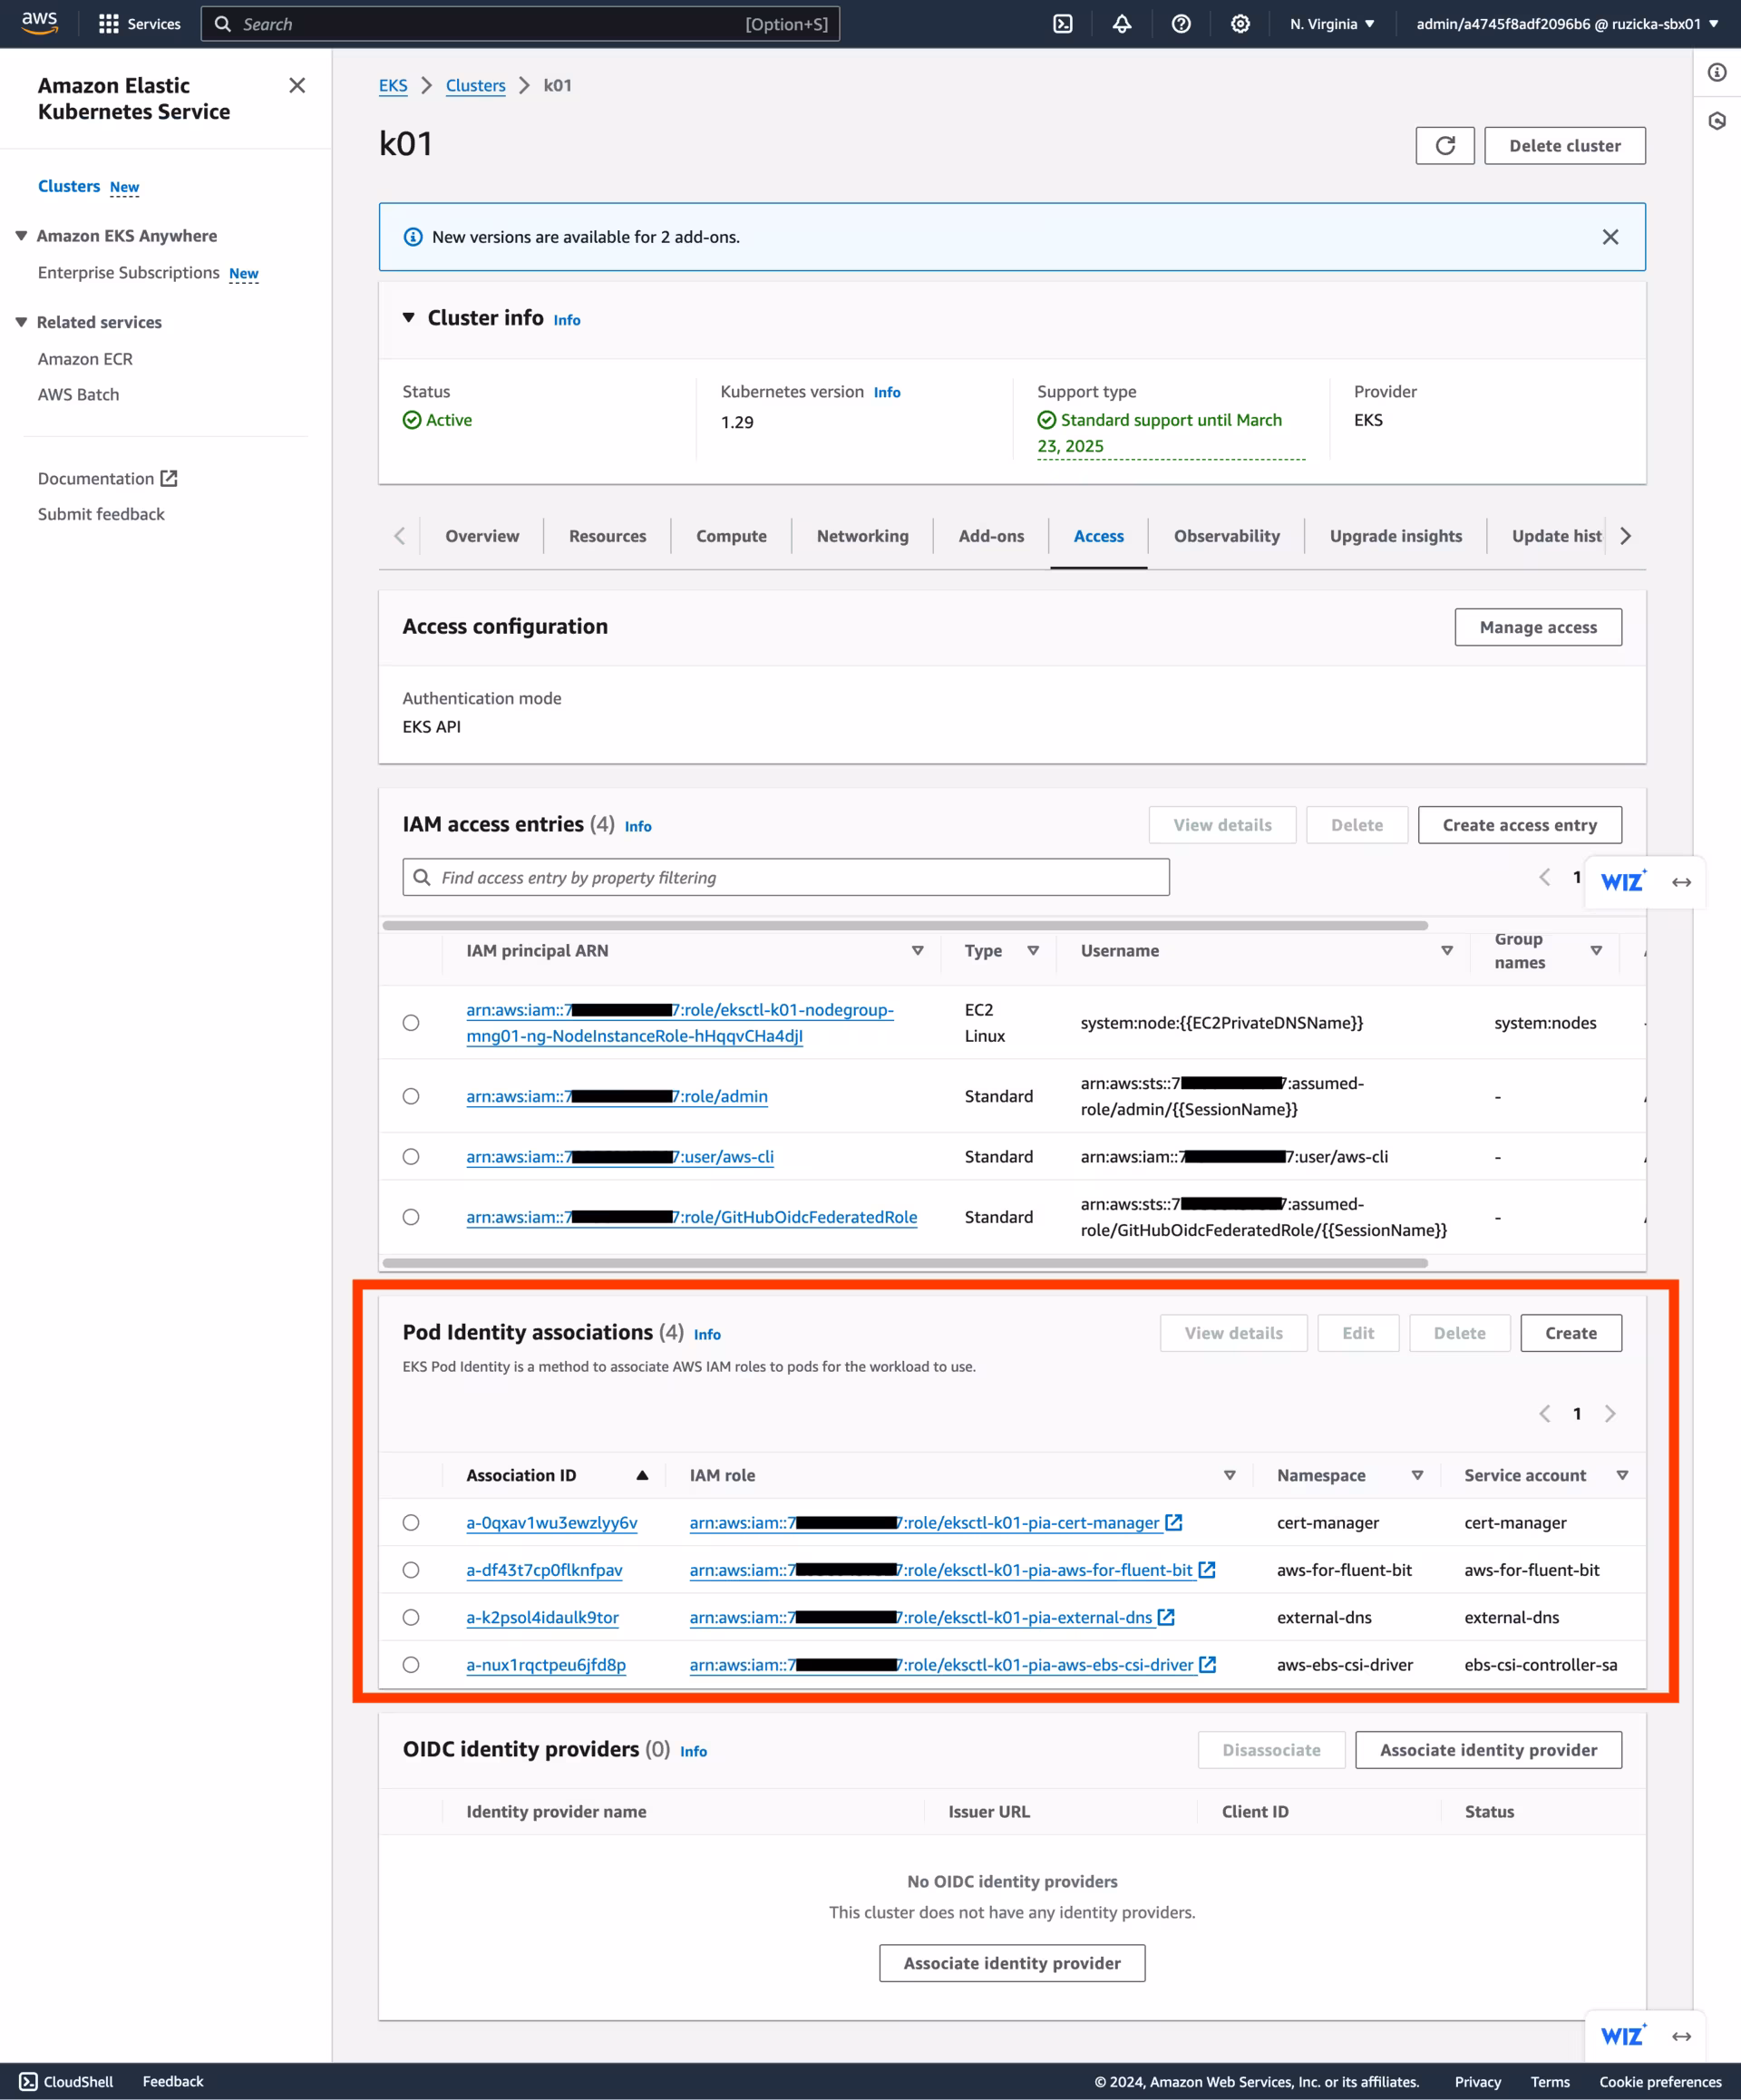Click the cluster refresh button icon
This screenshot has width=1741, height=2100.
click(x=1444, y=146)
